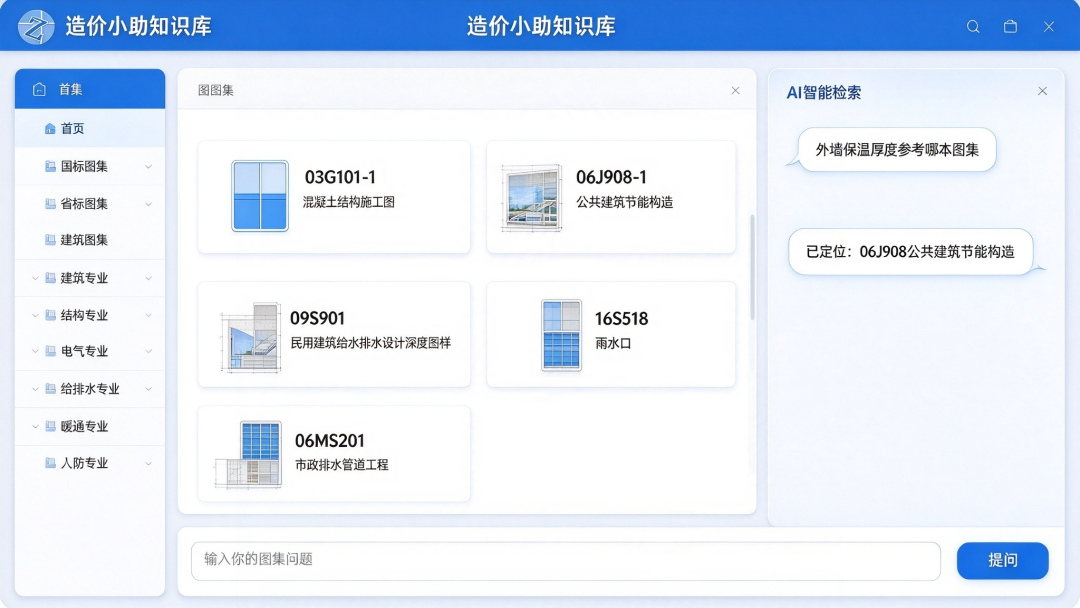Expand the 省标图集 dropdown arrow
Viewport: 1080px width, 608px height.
(x=148, y=204)
